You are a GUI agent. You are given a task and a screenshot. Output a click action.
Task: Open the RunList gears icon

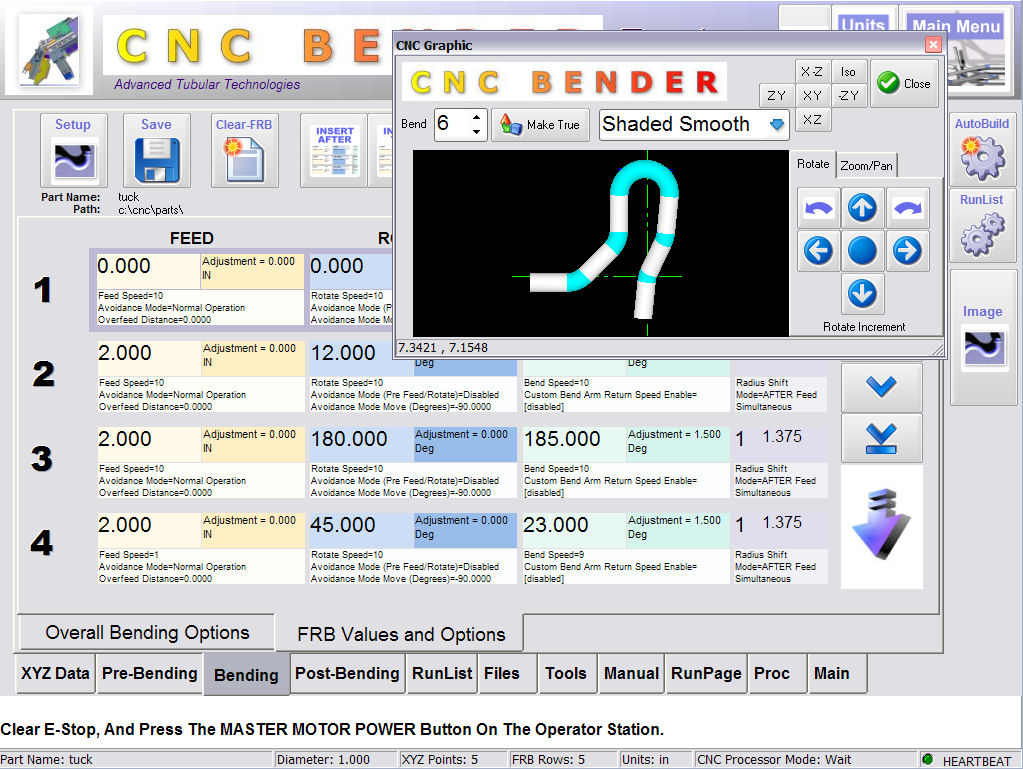(981, 225)
